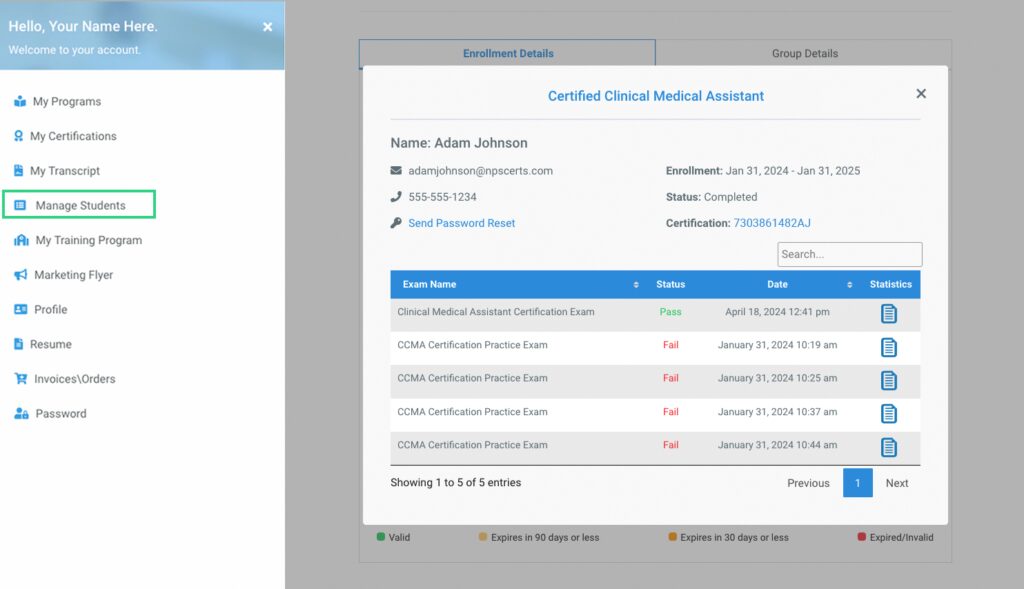Close the Certified Clinical Medical Assistant dialog
The width and height of the screenshot is (1024, 589).
pyautogui.click(x=921, y=93)
